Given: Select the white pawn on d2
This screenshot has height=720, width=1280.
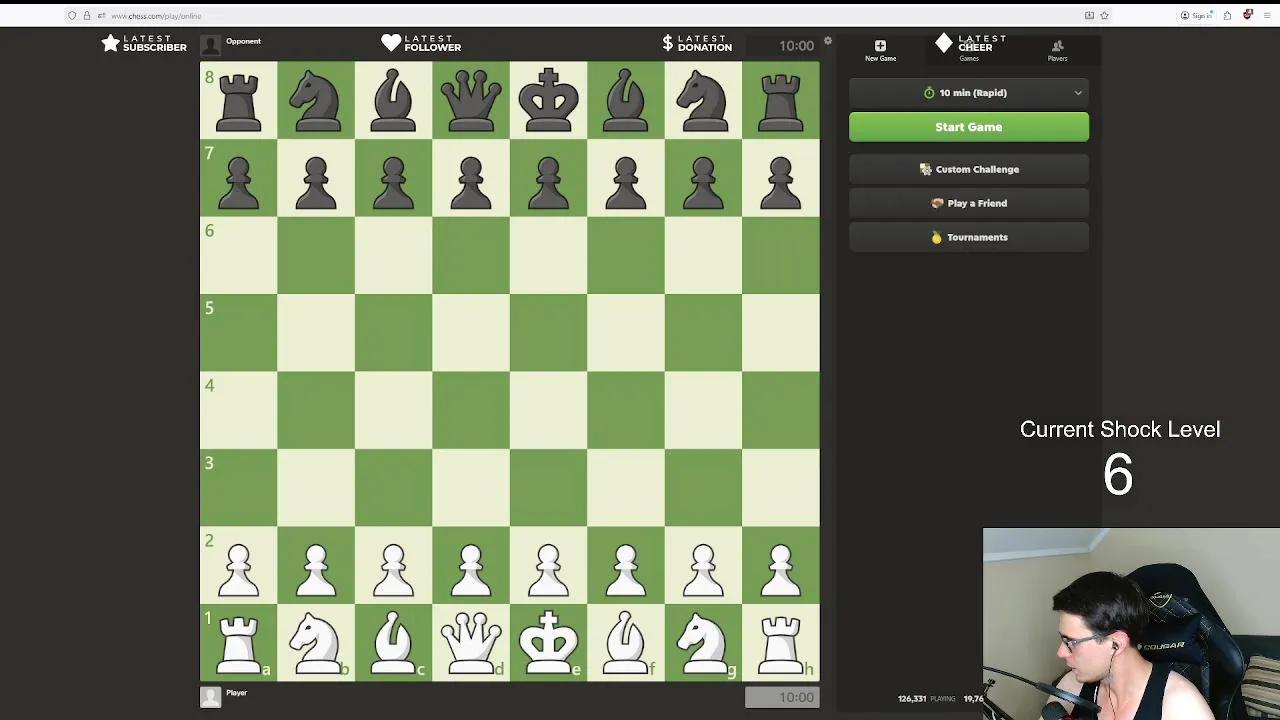Looking at the screenshot, I should 471,565.
